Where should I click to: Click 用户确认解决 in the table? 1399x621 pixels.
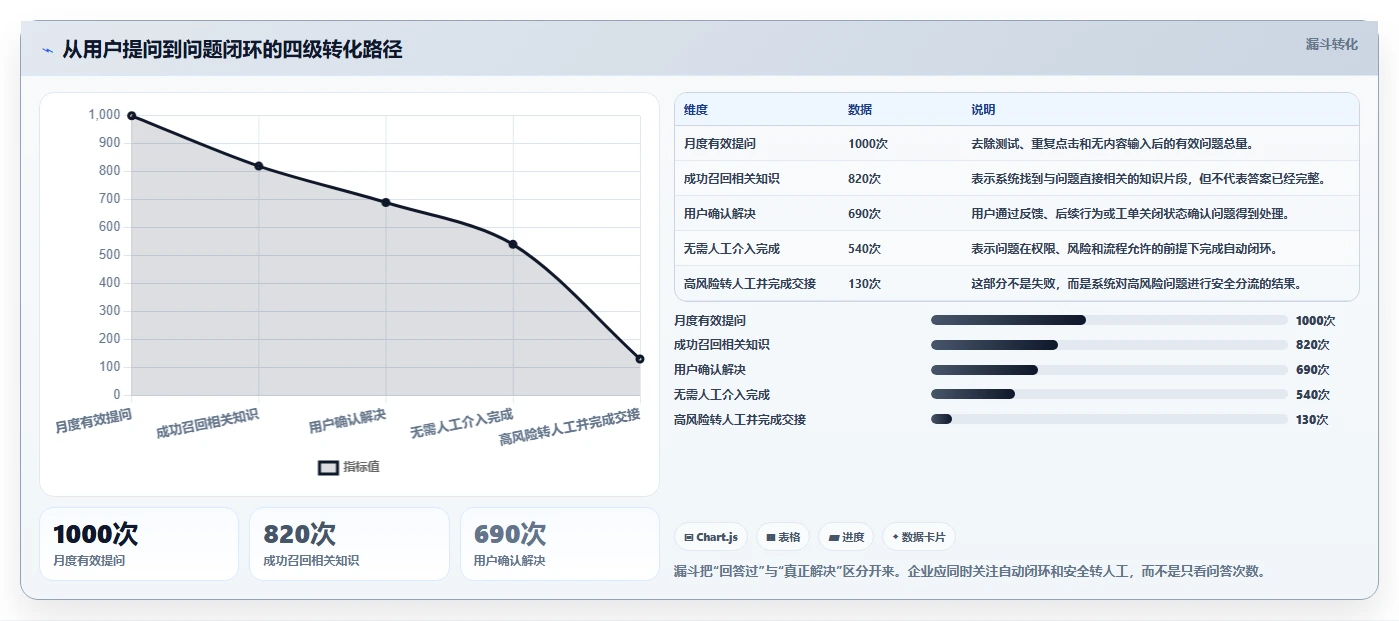[x=720, y=214]
